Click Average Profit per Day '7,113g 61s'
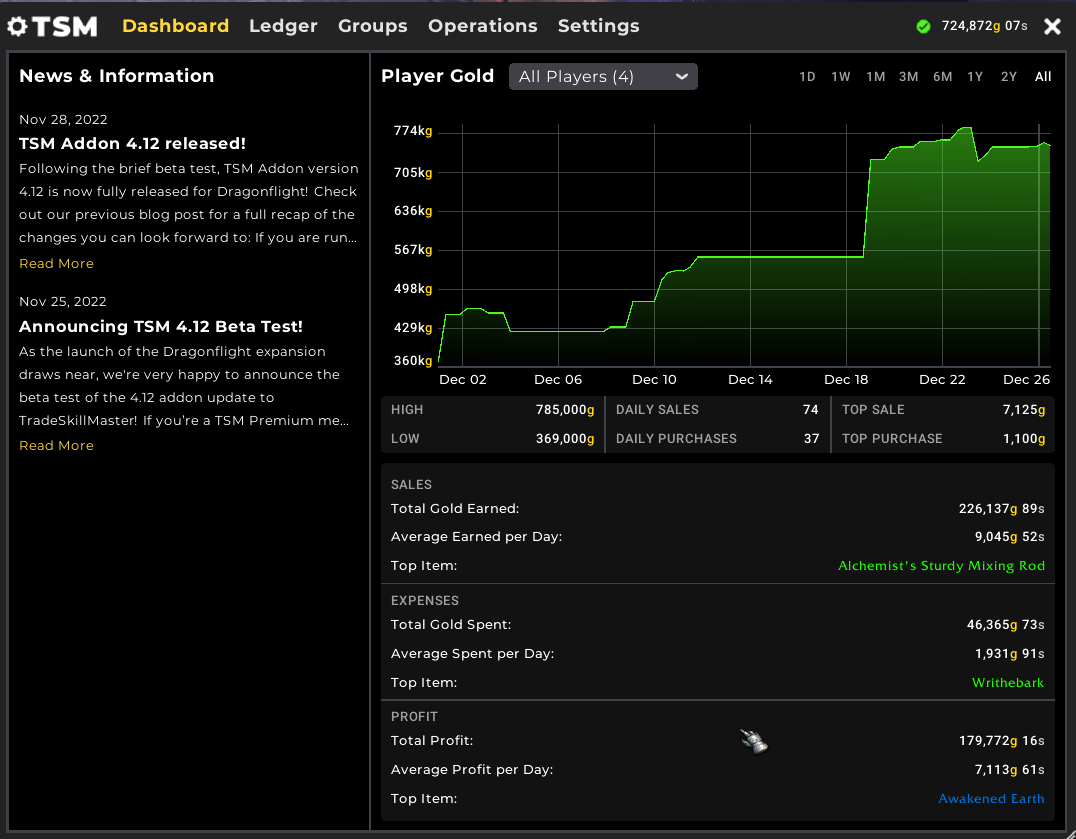1076x839 pixels. click(1009, 770)
